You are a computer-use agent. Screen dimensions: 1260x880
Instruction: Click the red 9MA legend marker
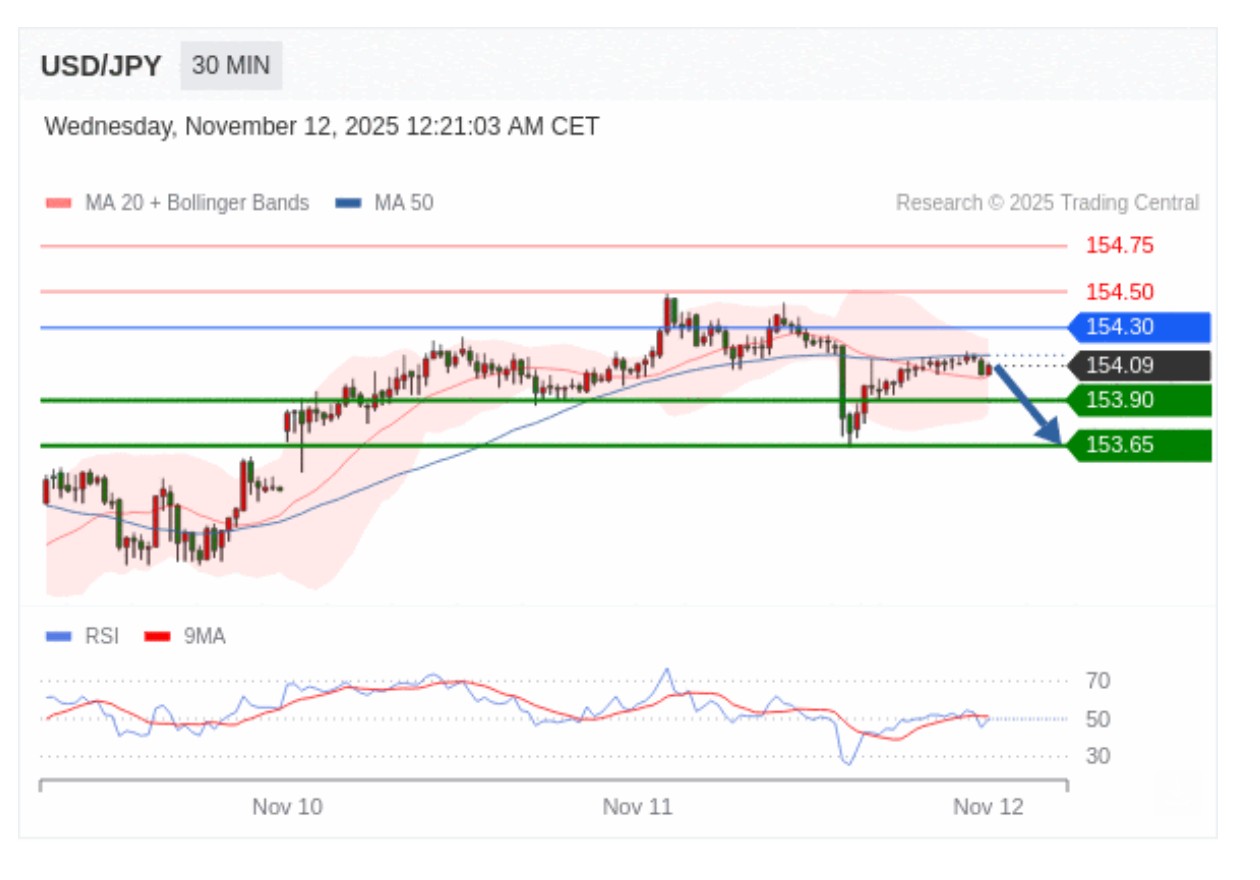pyautogui.click(x=158, y=636)
